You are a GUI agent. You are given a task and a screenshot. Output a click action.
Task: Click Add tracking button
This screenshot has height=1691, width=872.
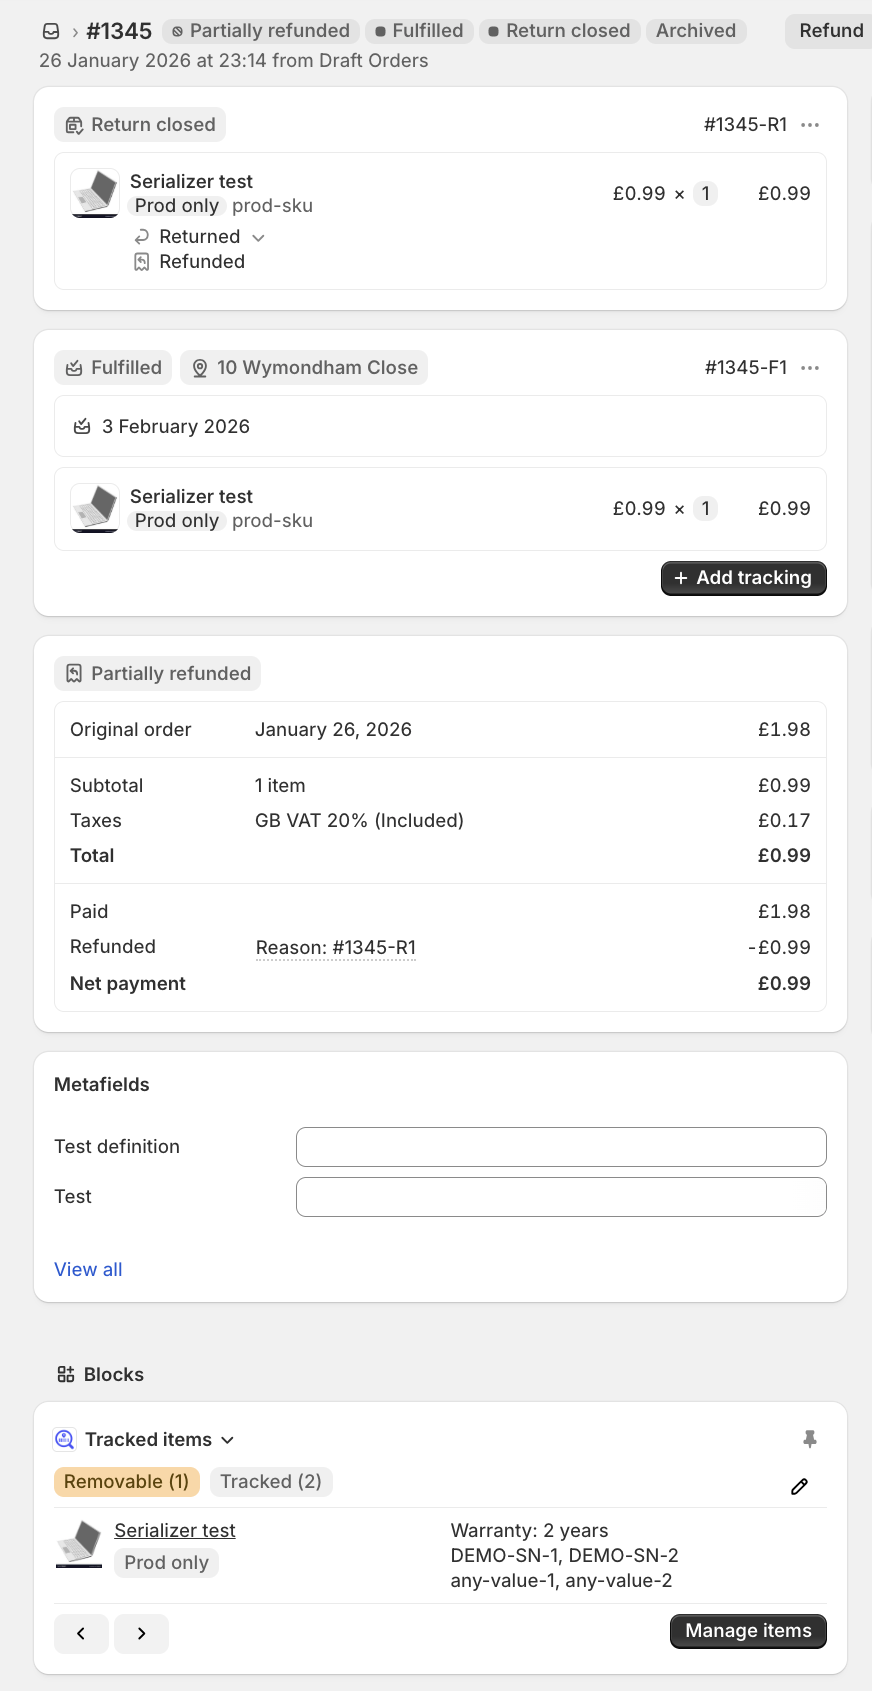coord(743,578)
